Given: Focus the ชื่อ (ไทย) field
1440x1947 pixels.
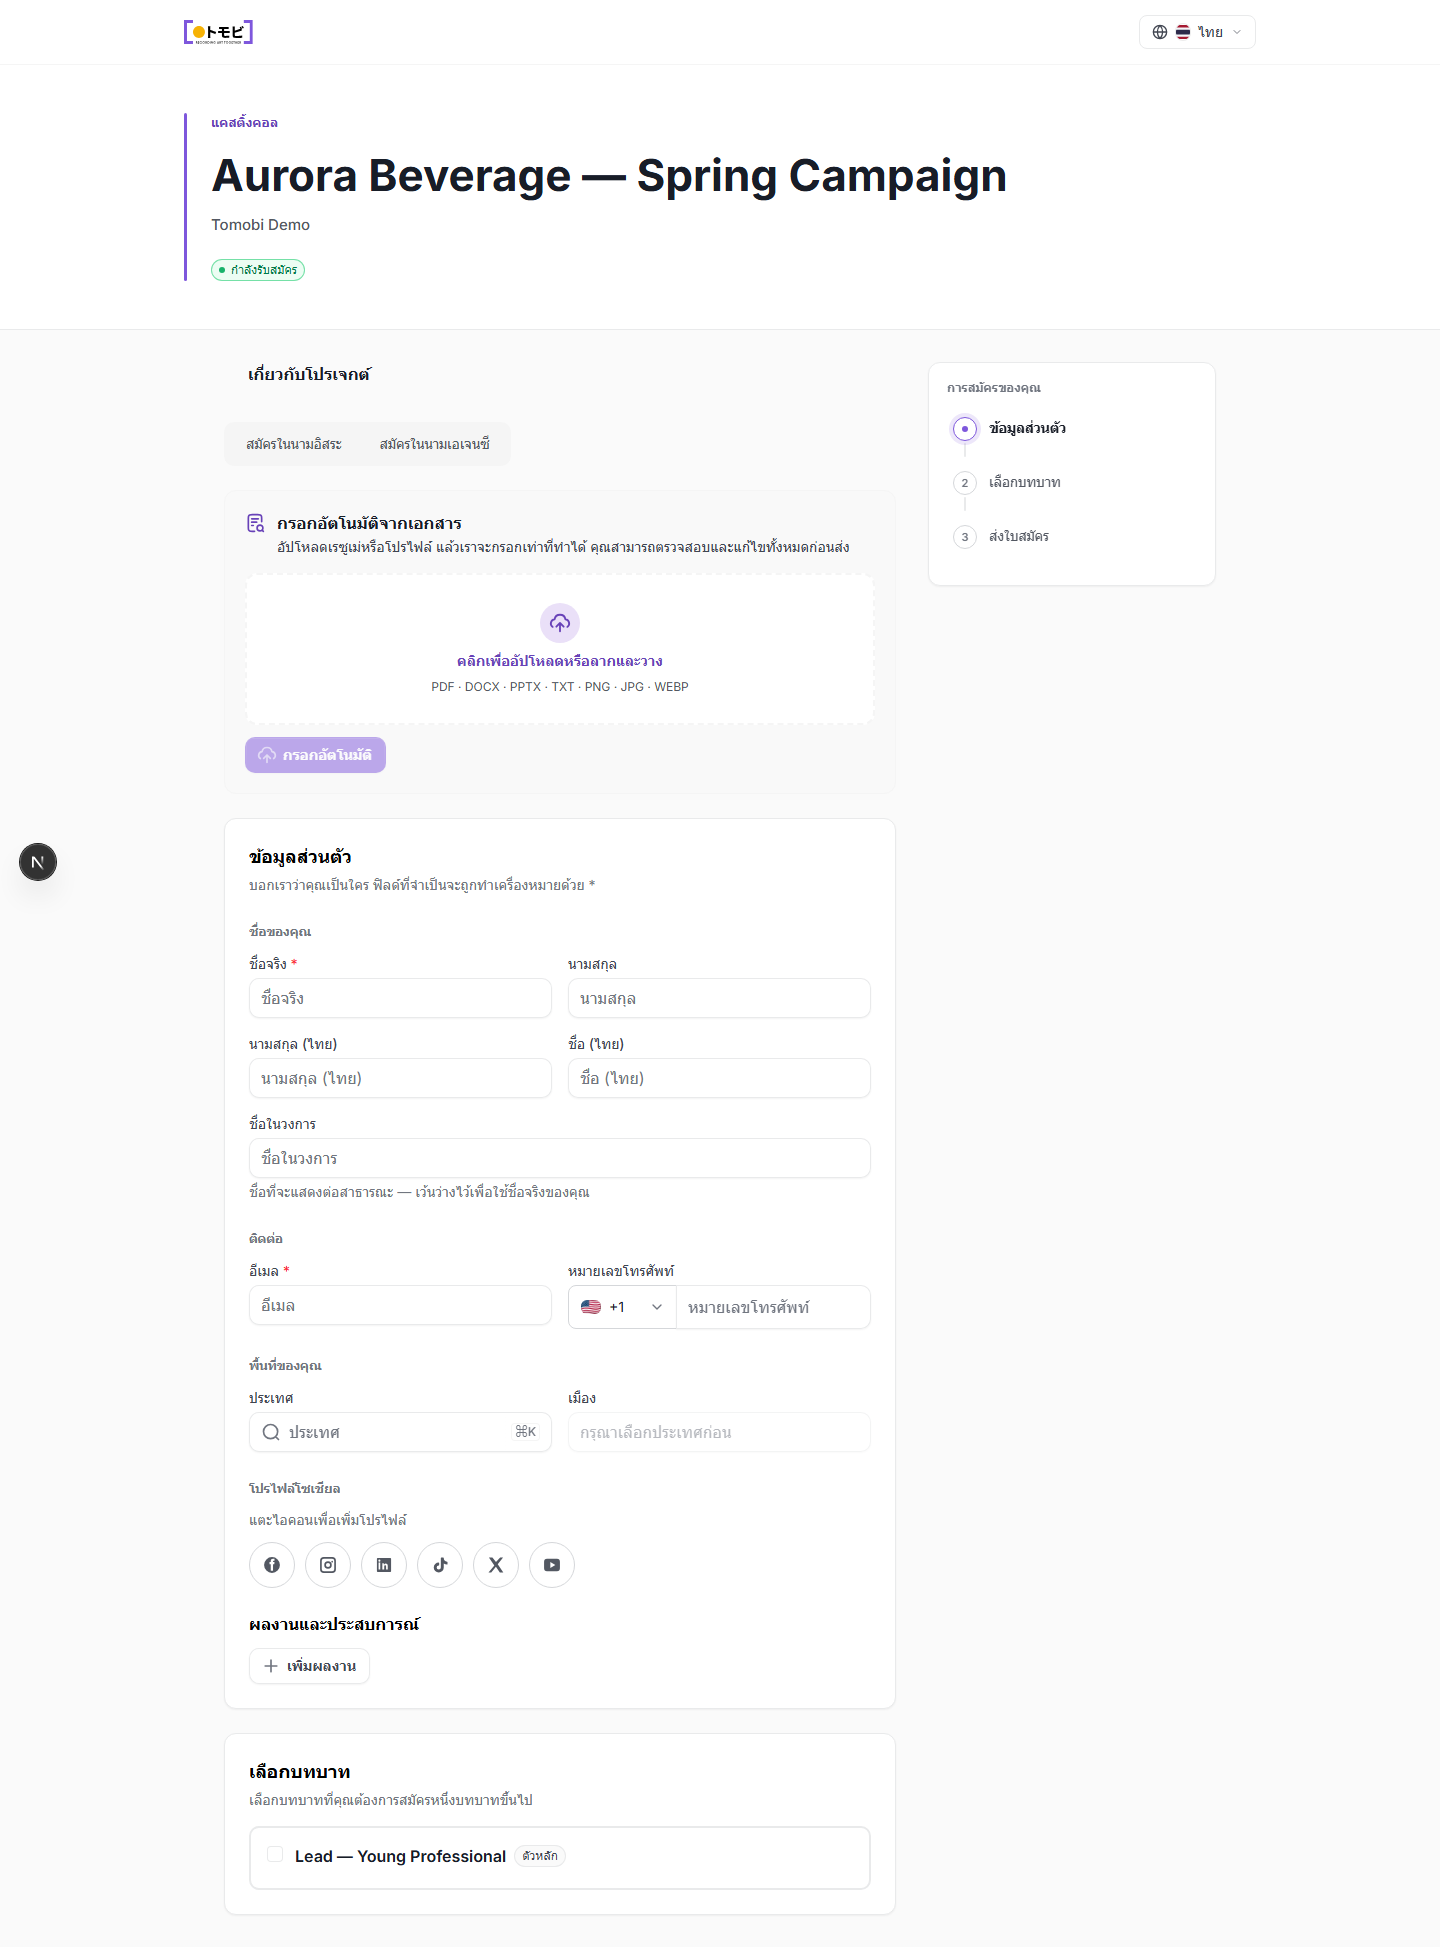Looking at the screenshot, I should 719,1078.
